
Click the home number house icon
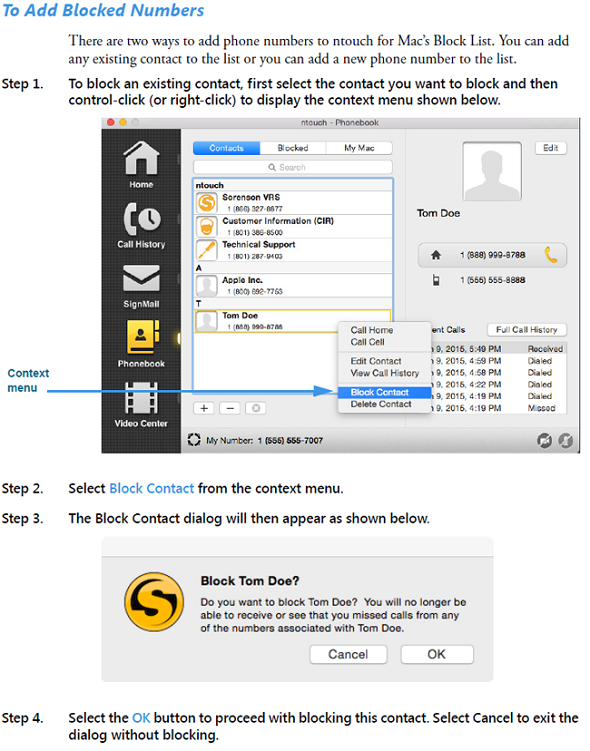click(x=436, y=255)
